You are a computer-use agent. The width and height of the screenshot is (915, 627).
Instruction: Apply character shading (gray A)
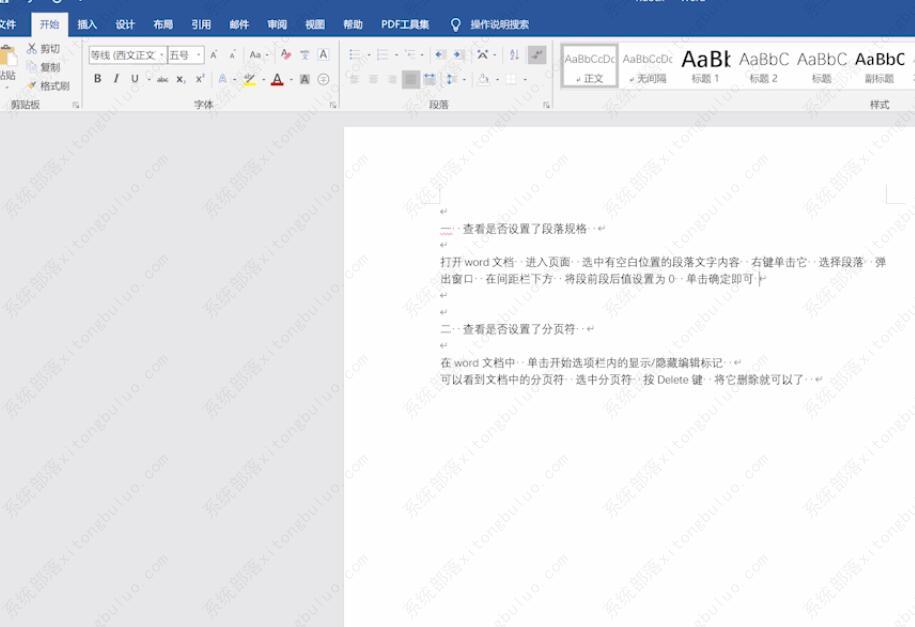click(305, 79)
